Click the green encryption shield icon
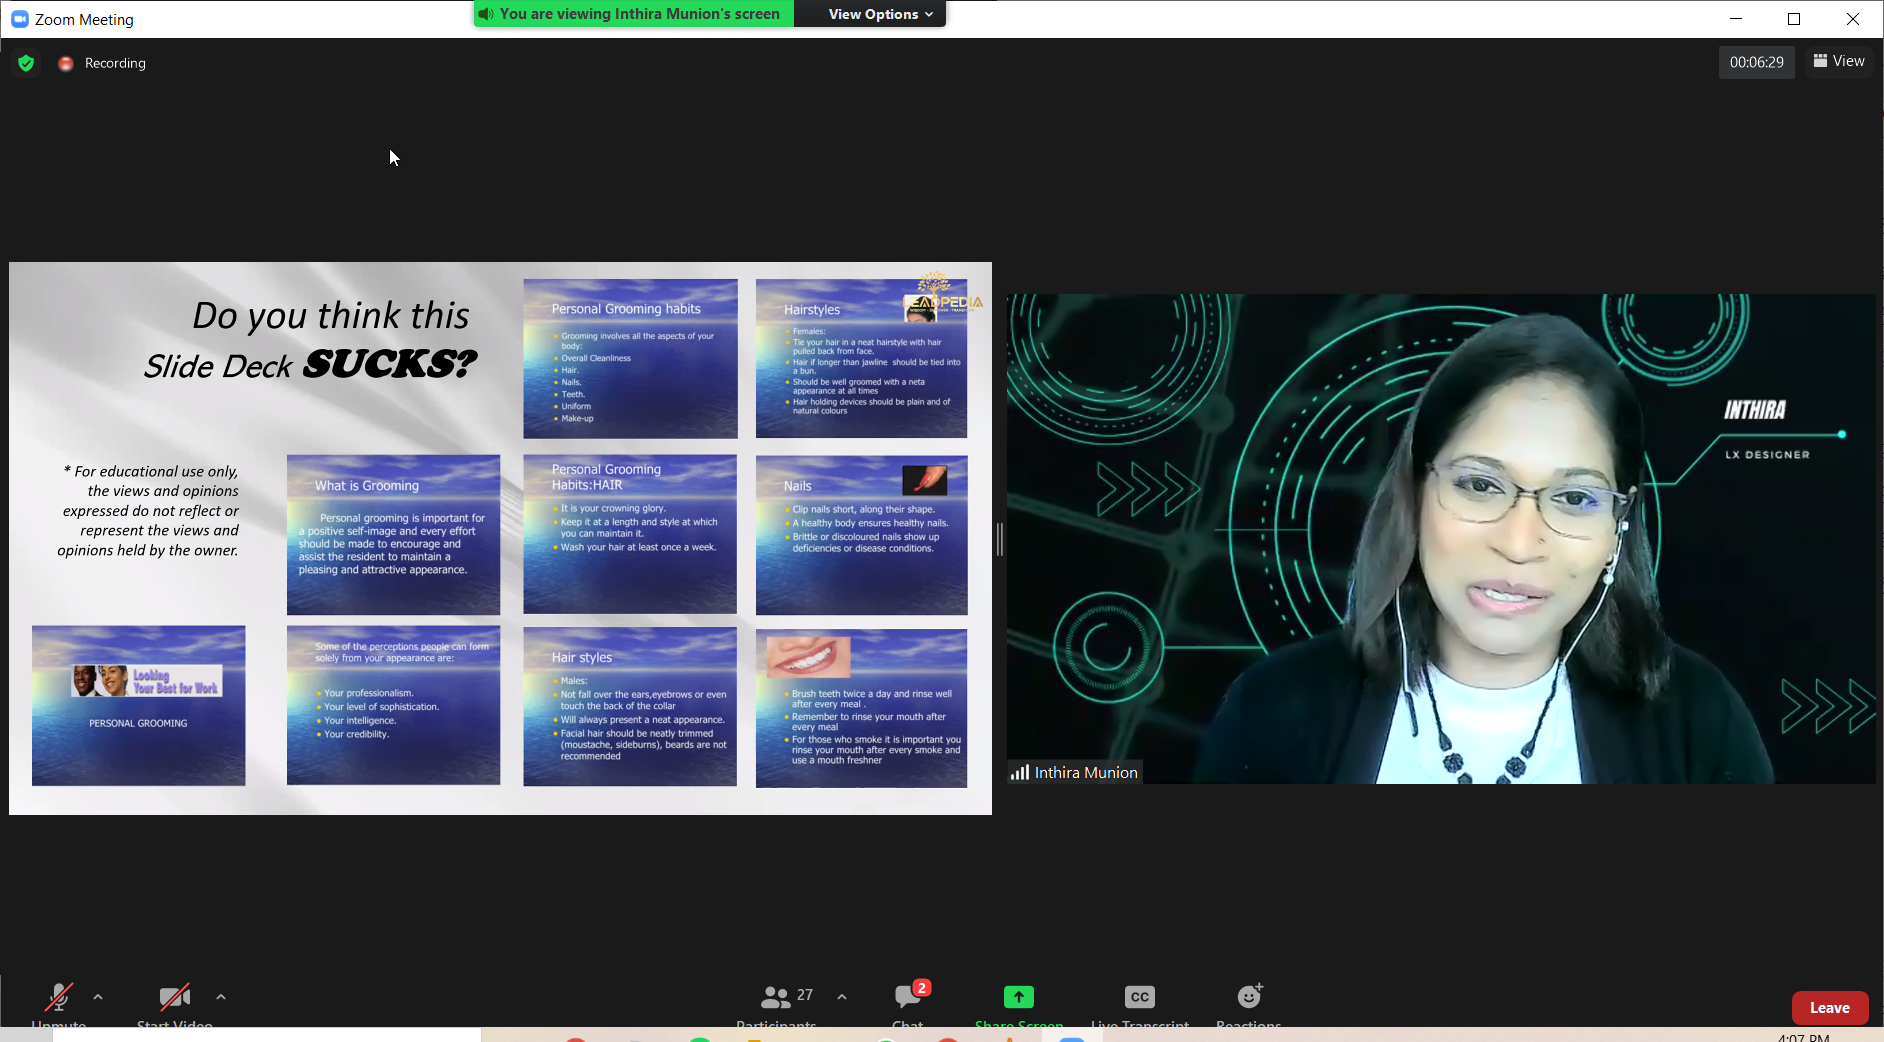 27,63
